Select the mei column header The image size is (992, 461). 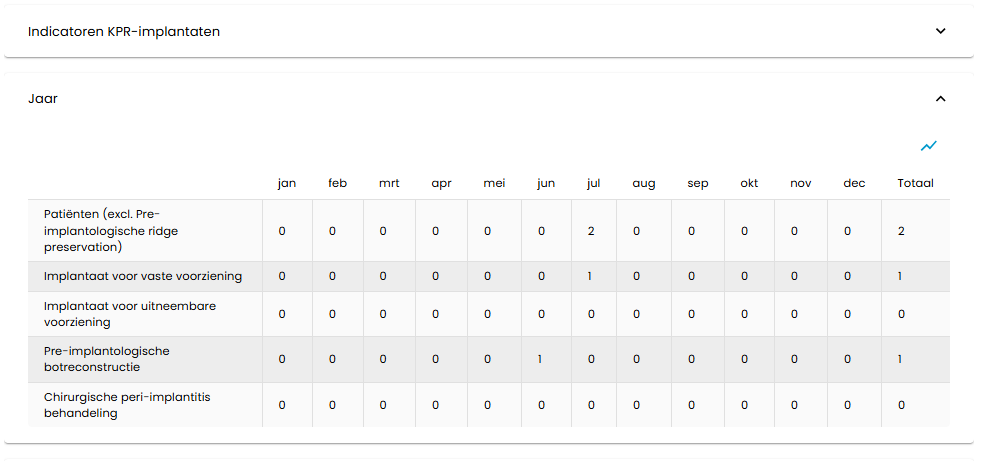point(494,184)
